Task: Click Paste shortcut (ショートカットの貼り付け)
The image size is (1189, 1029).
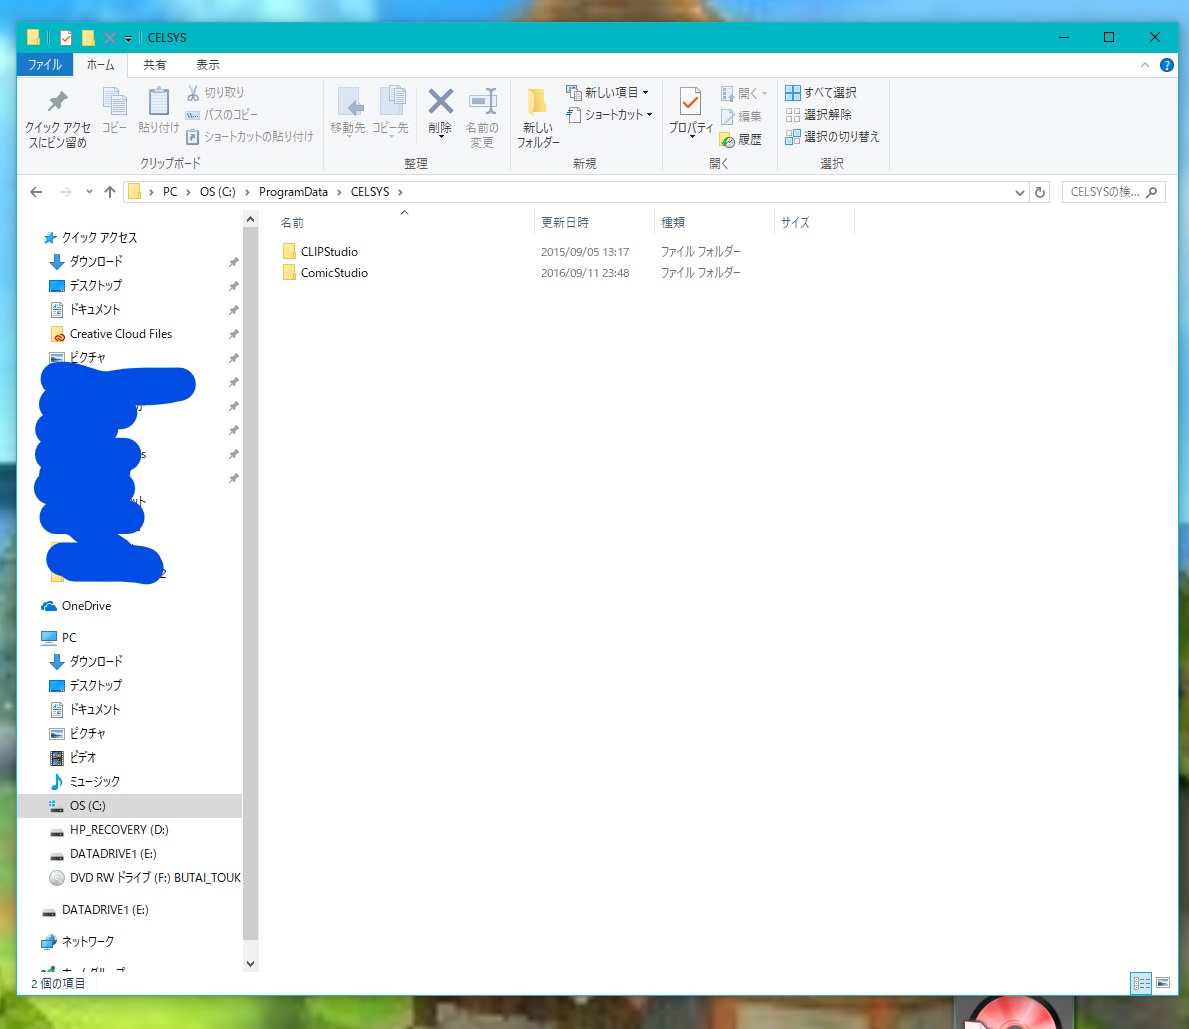Action: point(249,136)
